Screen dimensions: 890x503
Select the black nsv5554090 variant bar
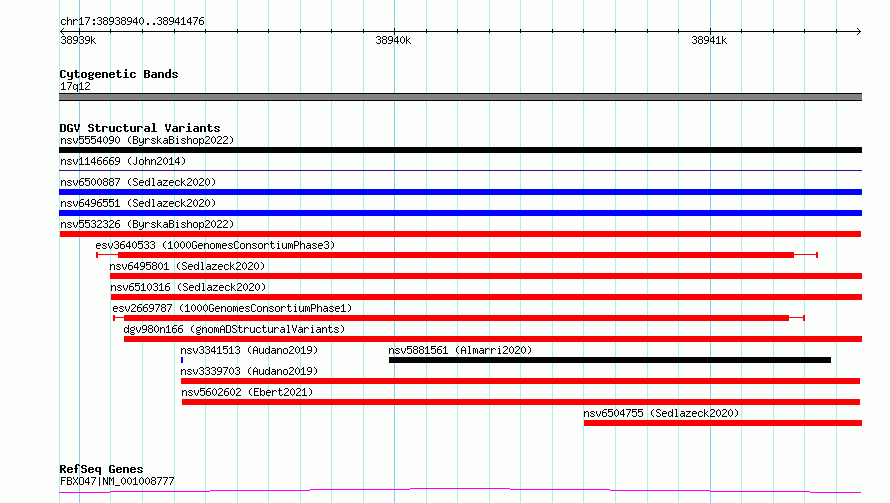tap(460, 150)
